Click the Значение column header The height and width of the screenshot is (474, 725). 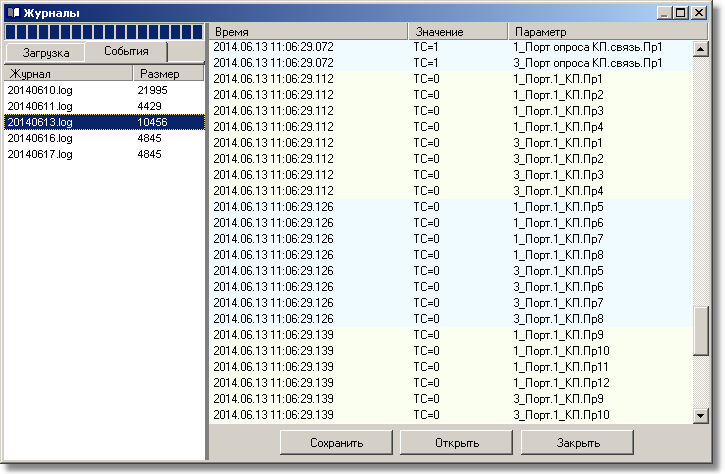pyautogui.click(x=457, y=32)
